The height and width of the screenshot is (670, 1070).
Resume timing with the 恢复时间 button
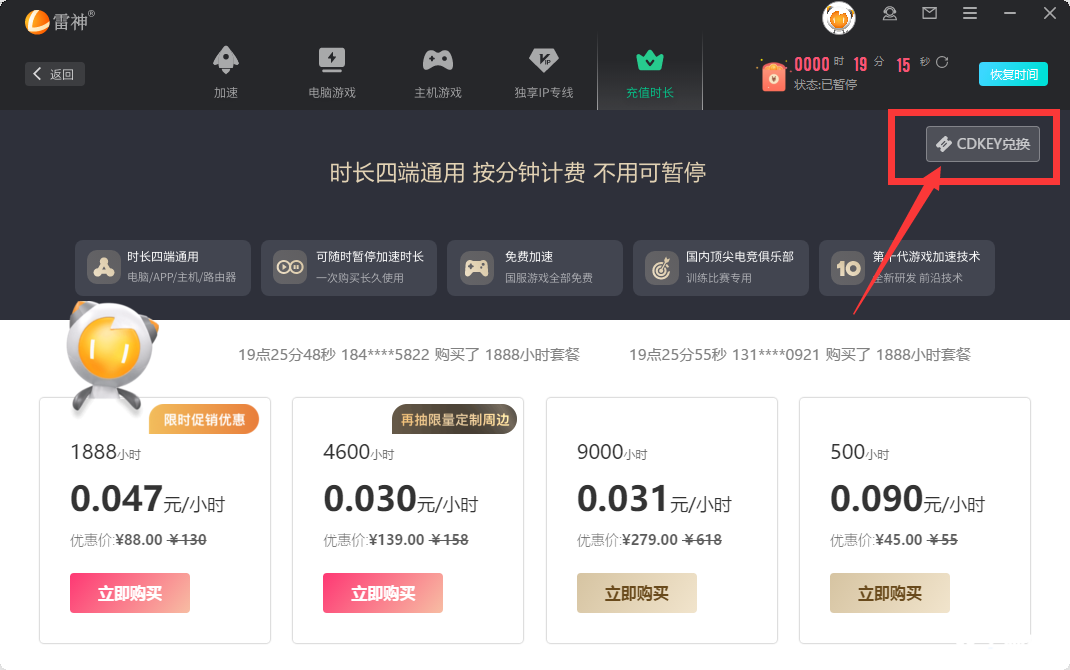(1012, 74)
